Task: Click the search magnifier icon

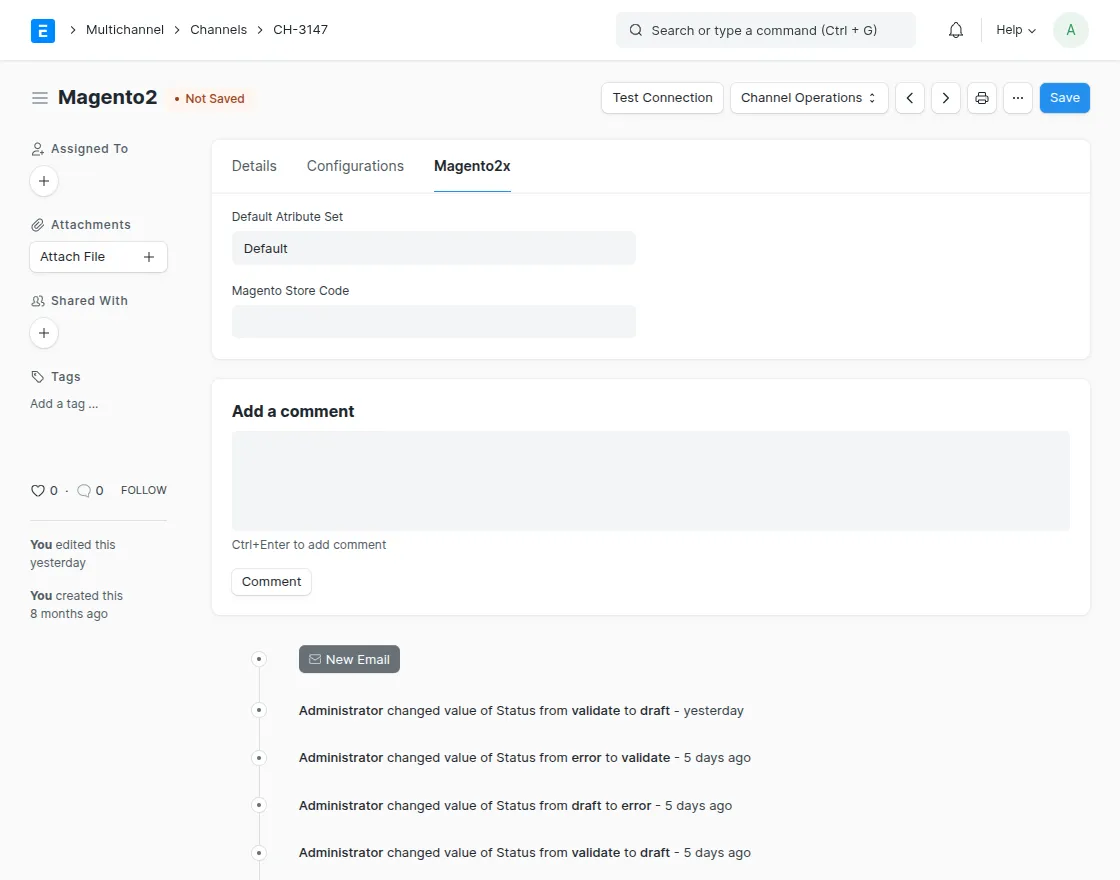Action: click(635, 30)
